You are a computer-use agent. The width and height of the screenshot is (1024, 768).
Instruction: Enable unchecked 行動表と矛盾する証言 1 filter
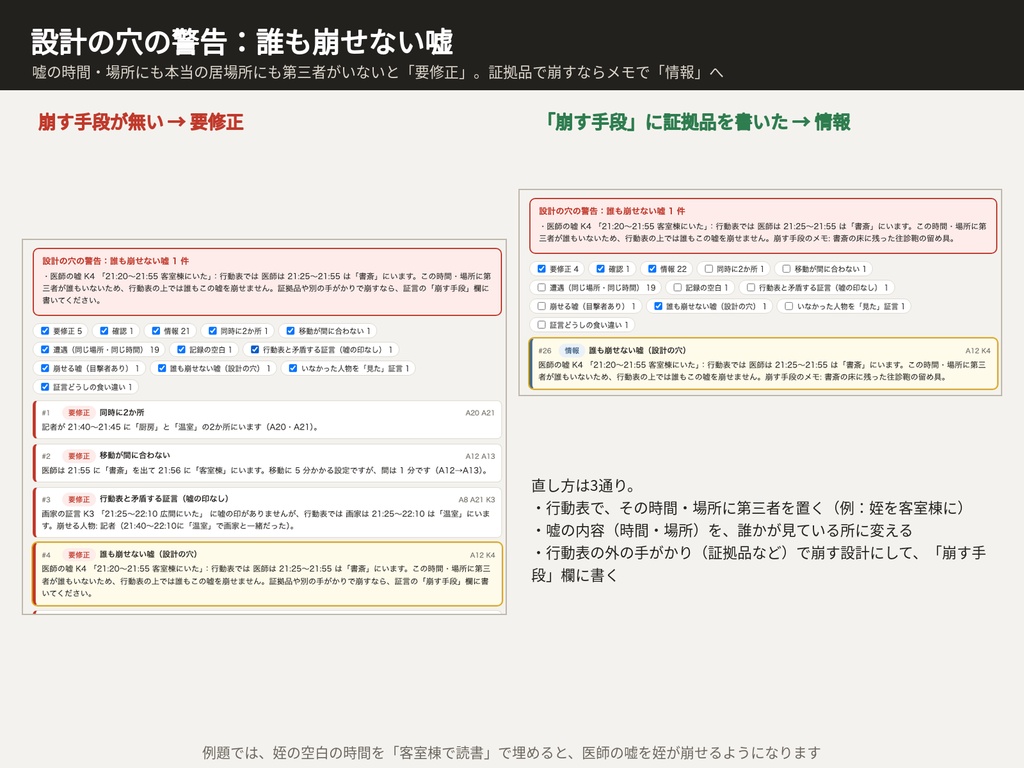pos(751,287)
